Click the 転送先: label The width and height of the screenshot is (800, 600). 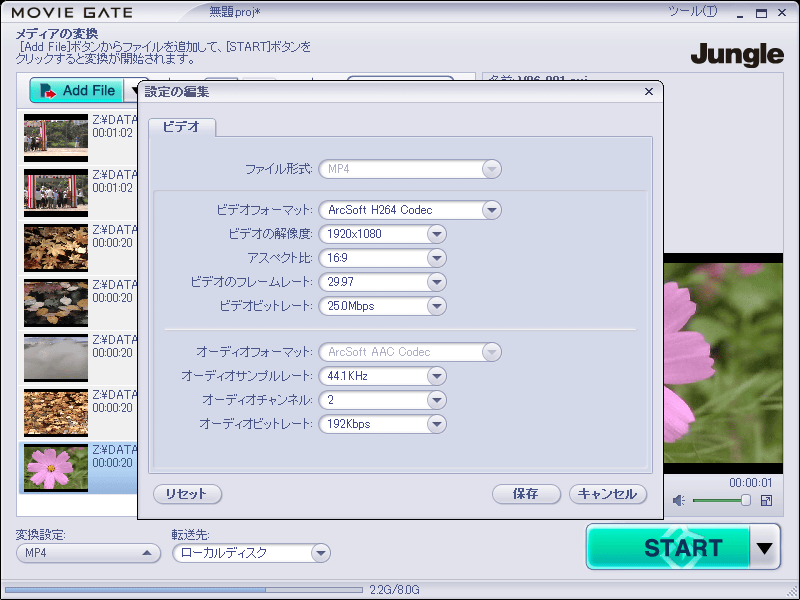pos(190,535)
